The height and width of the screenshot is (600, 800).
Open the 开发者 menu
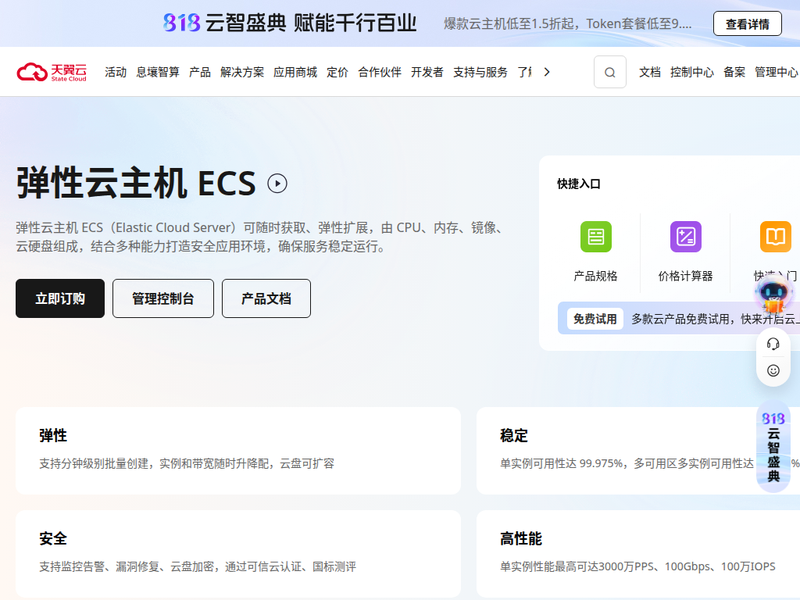427,72
